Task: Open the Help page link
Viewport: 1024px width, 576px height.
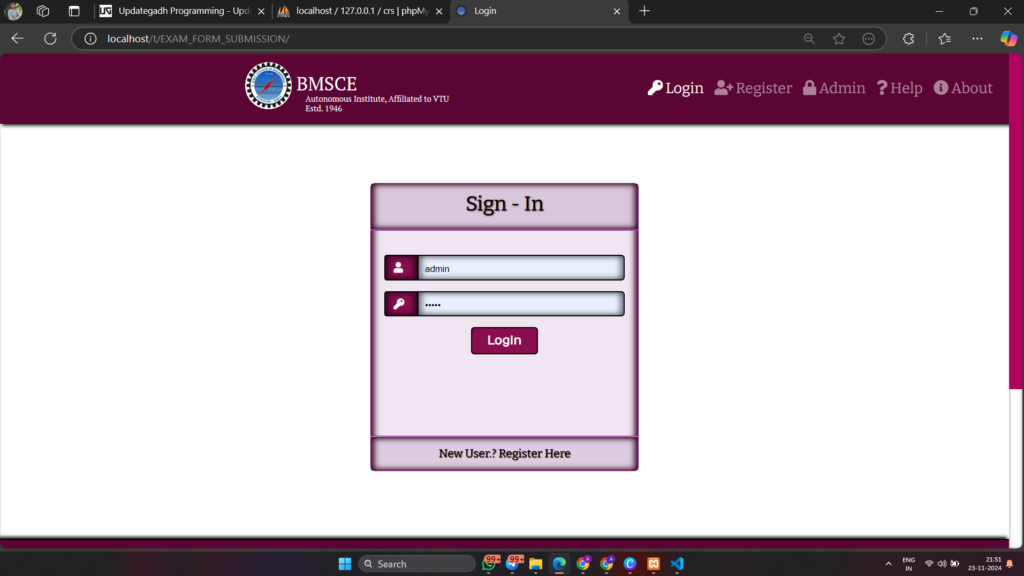Action: click(x=899, y=88)
